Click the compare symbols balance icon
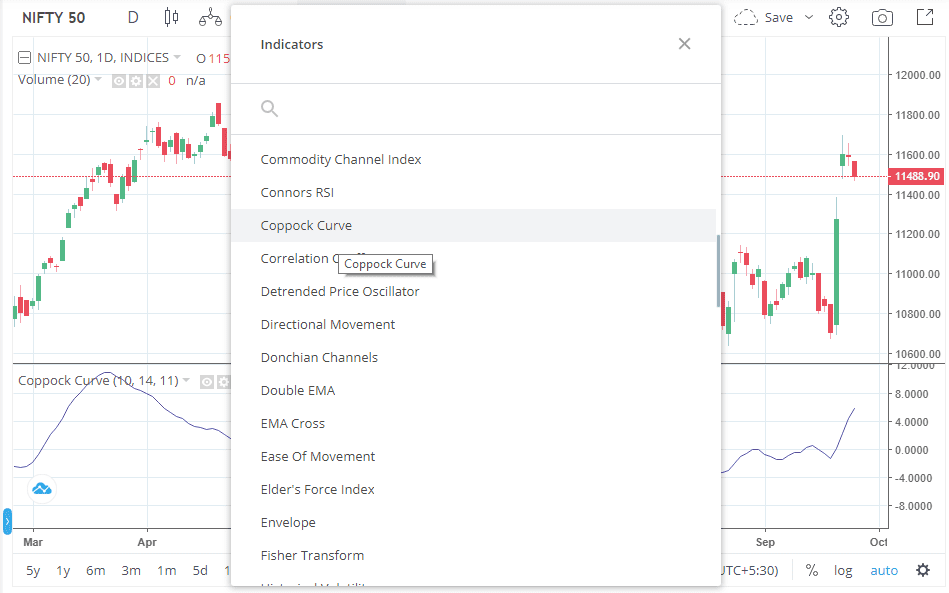 [x=210, y=18]
